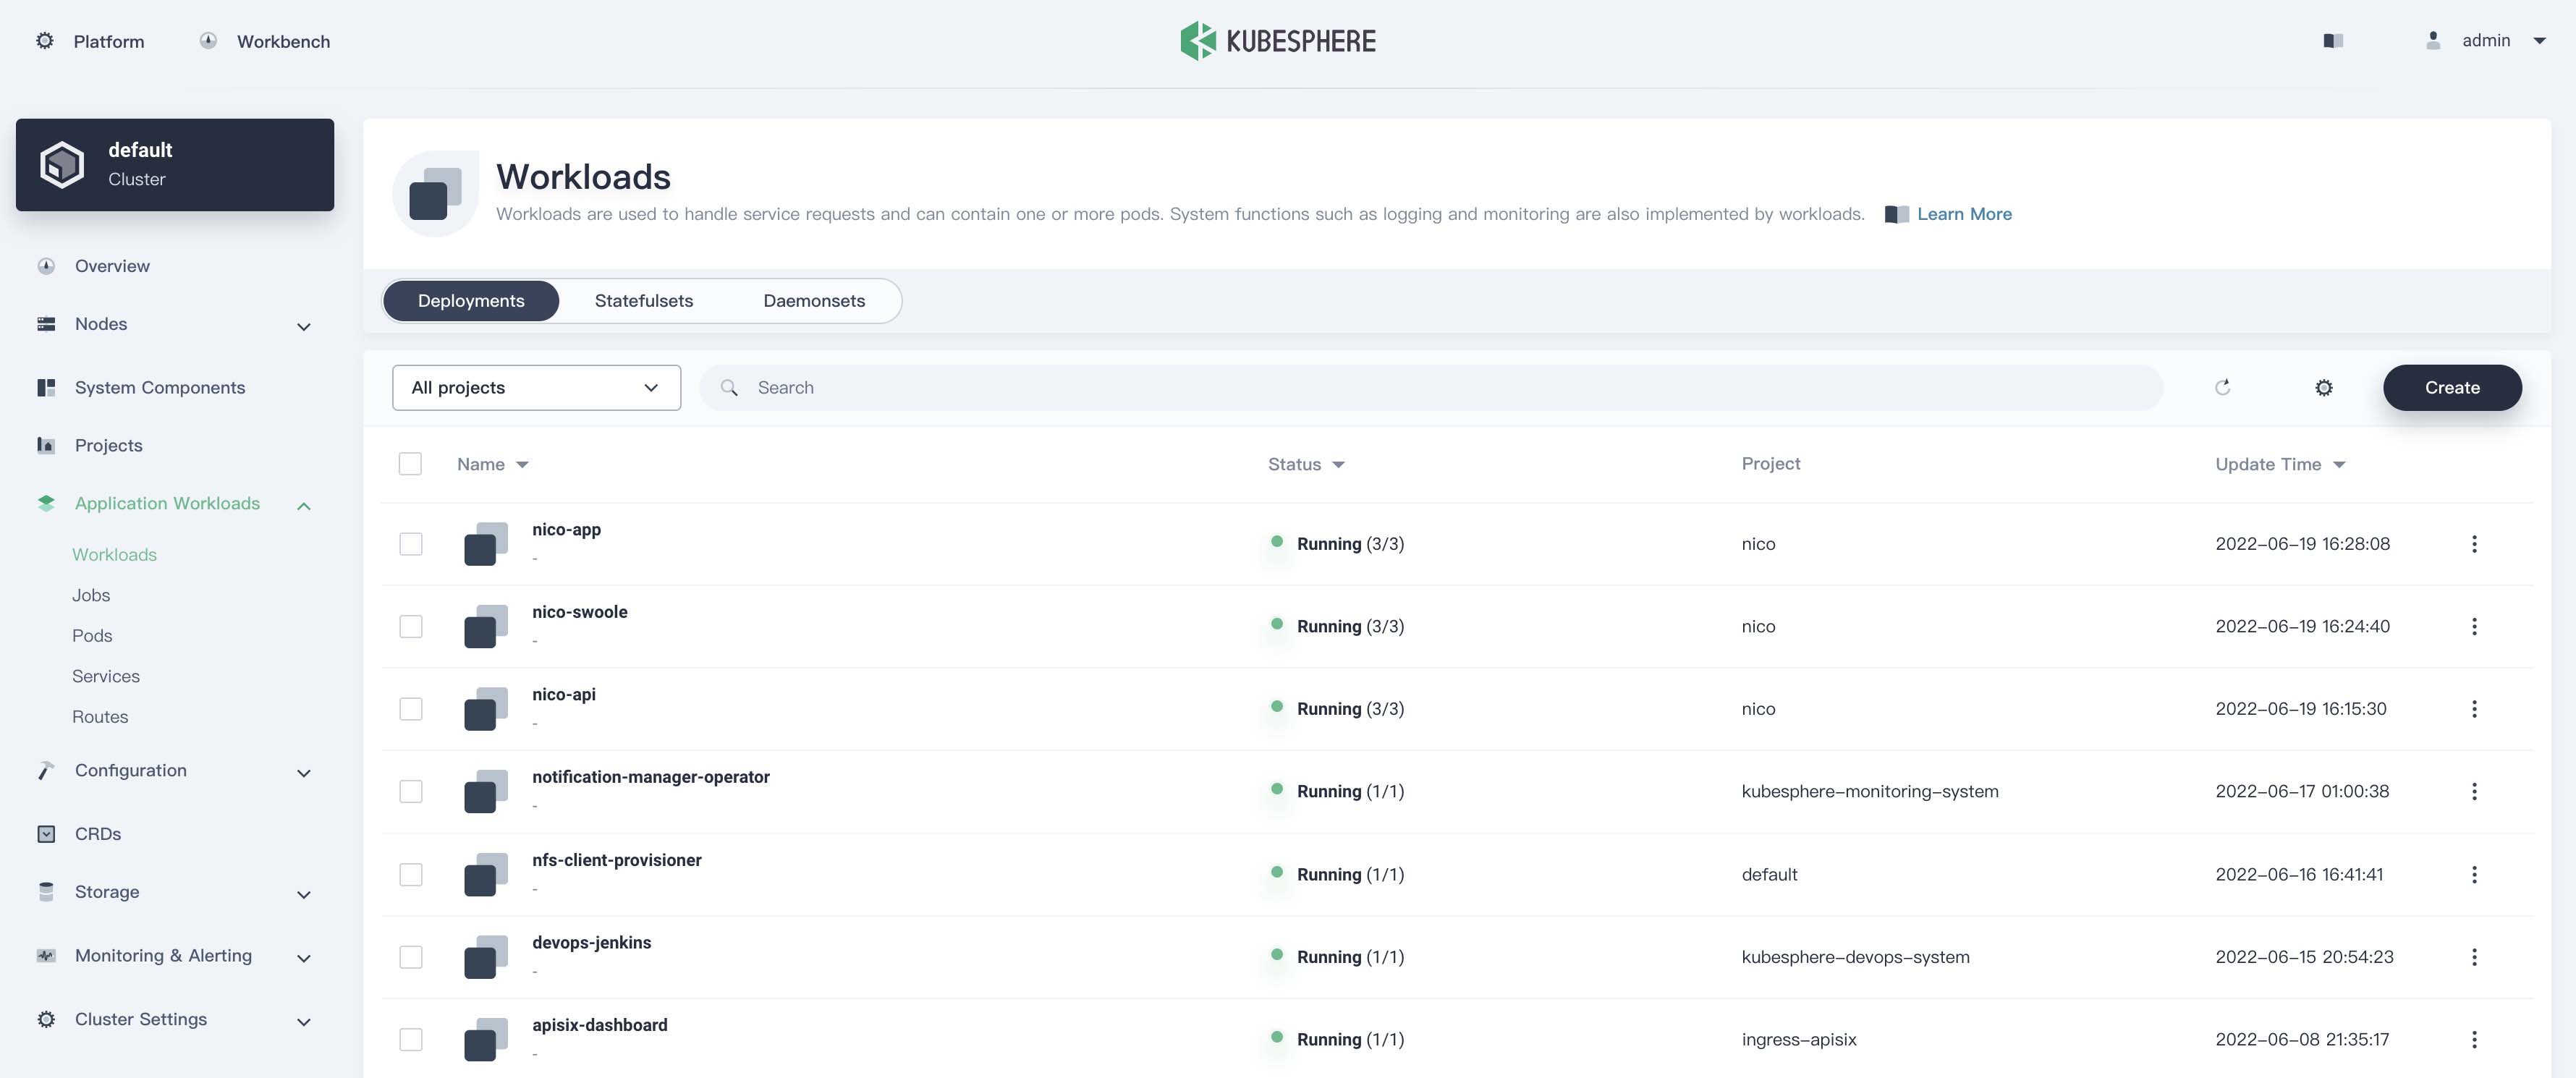2576x1078 pixels.
Task: Click the Storage database icon
Action: [46, 892]
